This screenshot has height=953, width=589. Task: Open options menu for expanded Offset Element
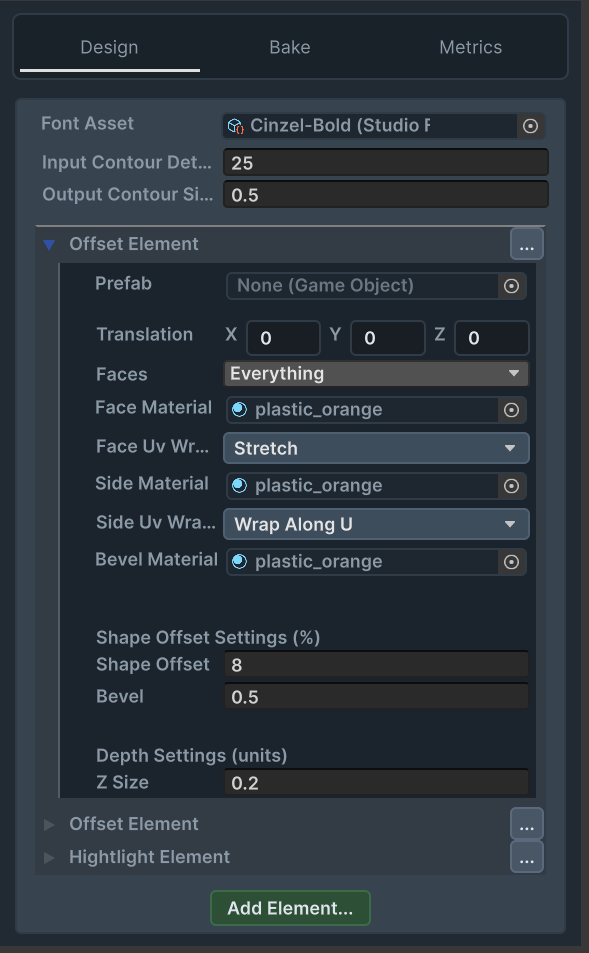pyautogui.click(x=526, y=244)
